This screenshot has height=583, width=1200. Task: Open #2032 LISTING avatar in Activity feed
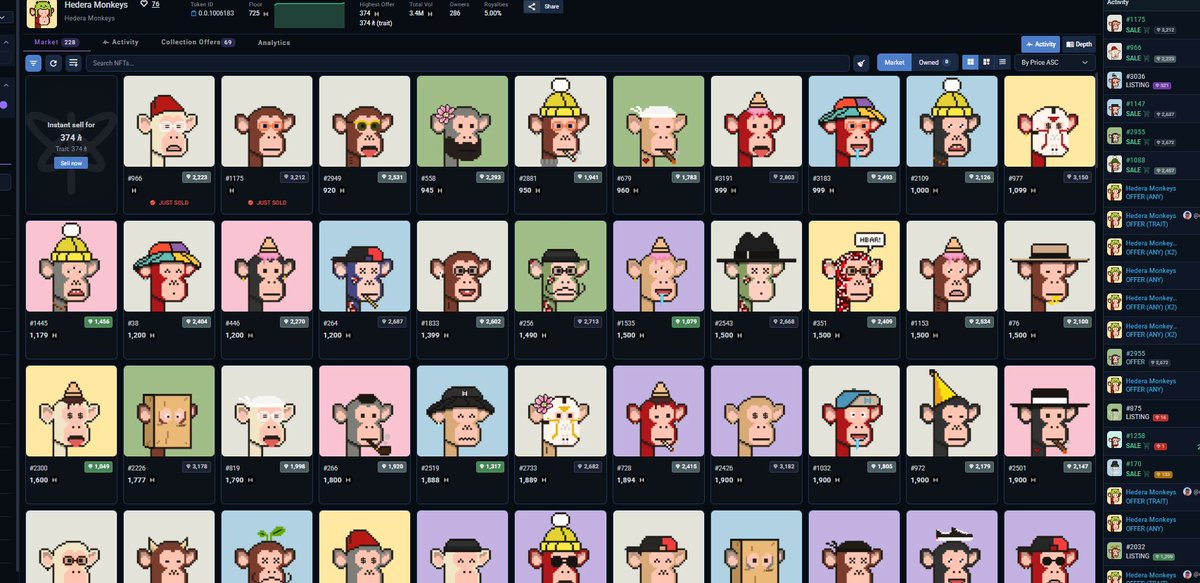[x=1113, y=551]
